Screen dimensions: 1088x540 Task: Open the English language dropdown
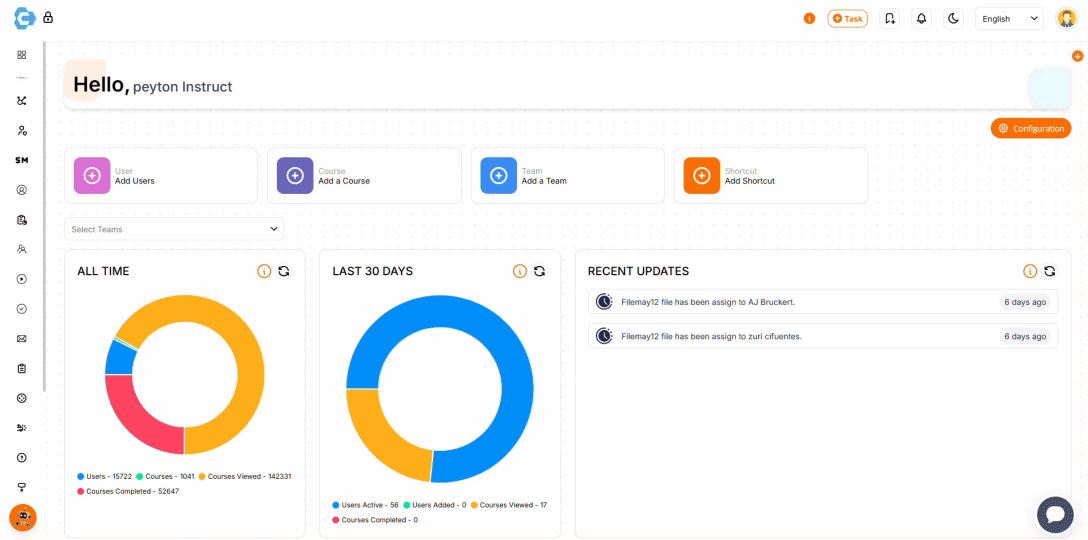pyautogui.click(x=1009, y=18)
